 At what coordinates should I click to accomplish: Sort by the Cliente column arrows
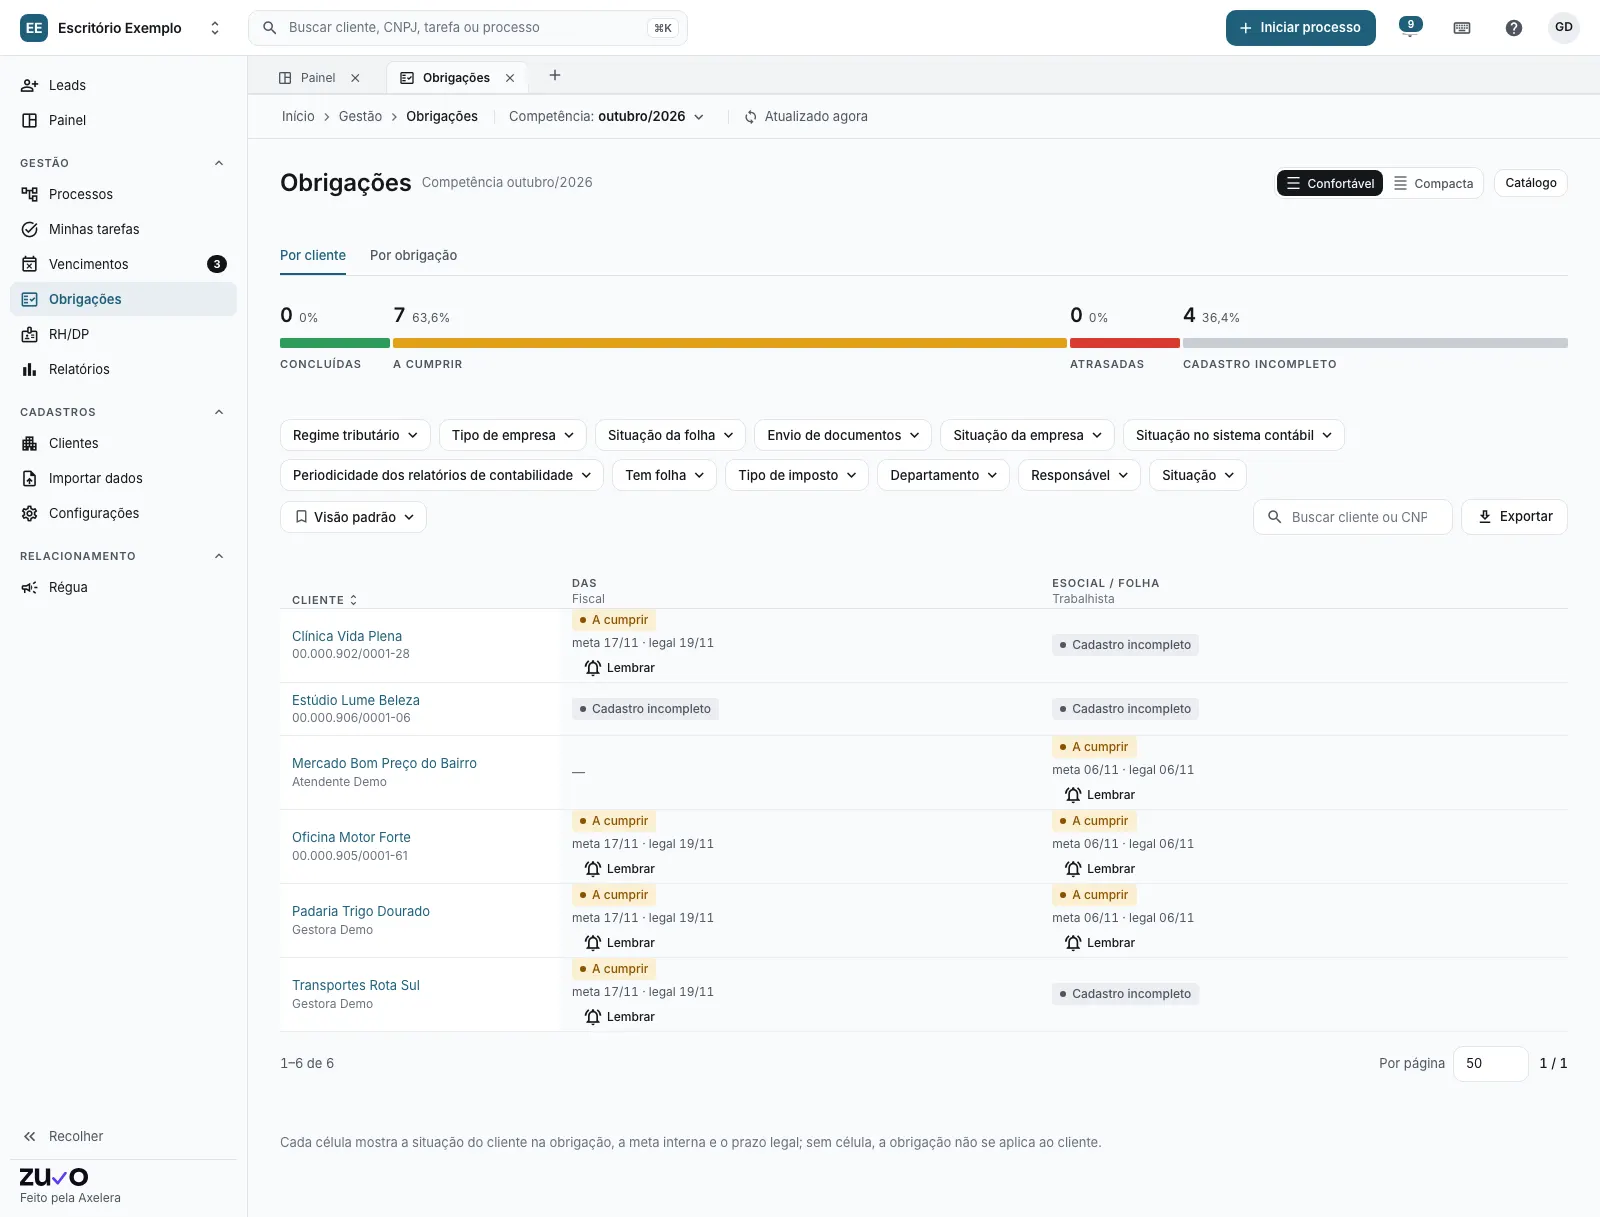(353, 600)
